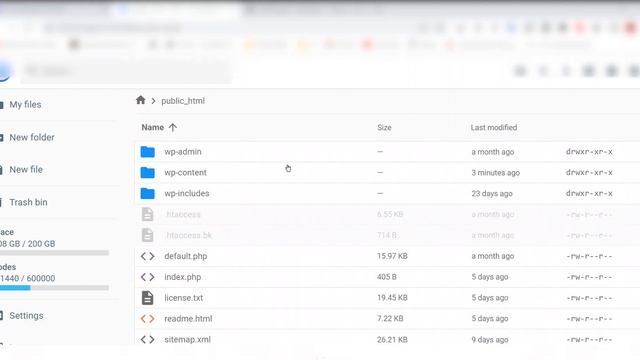
Task: Sort files by Size column
Action: tap(384, 127)
